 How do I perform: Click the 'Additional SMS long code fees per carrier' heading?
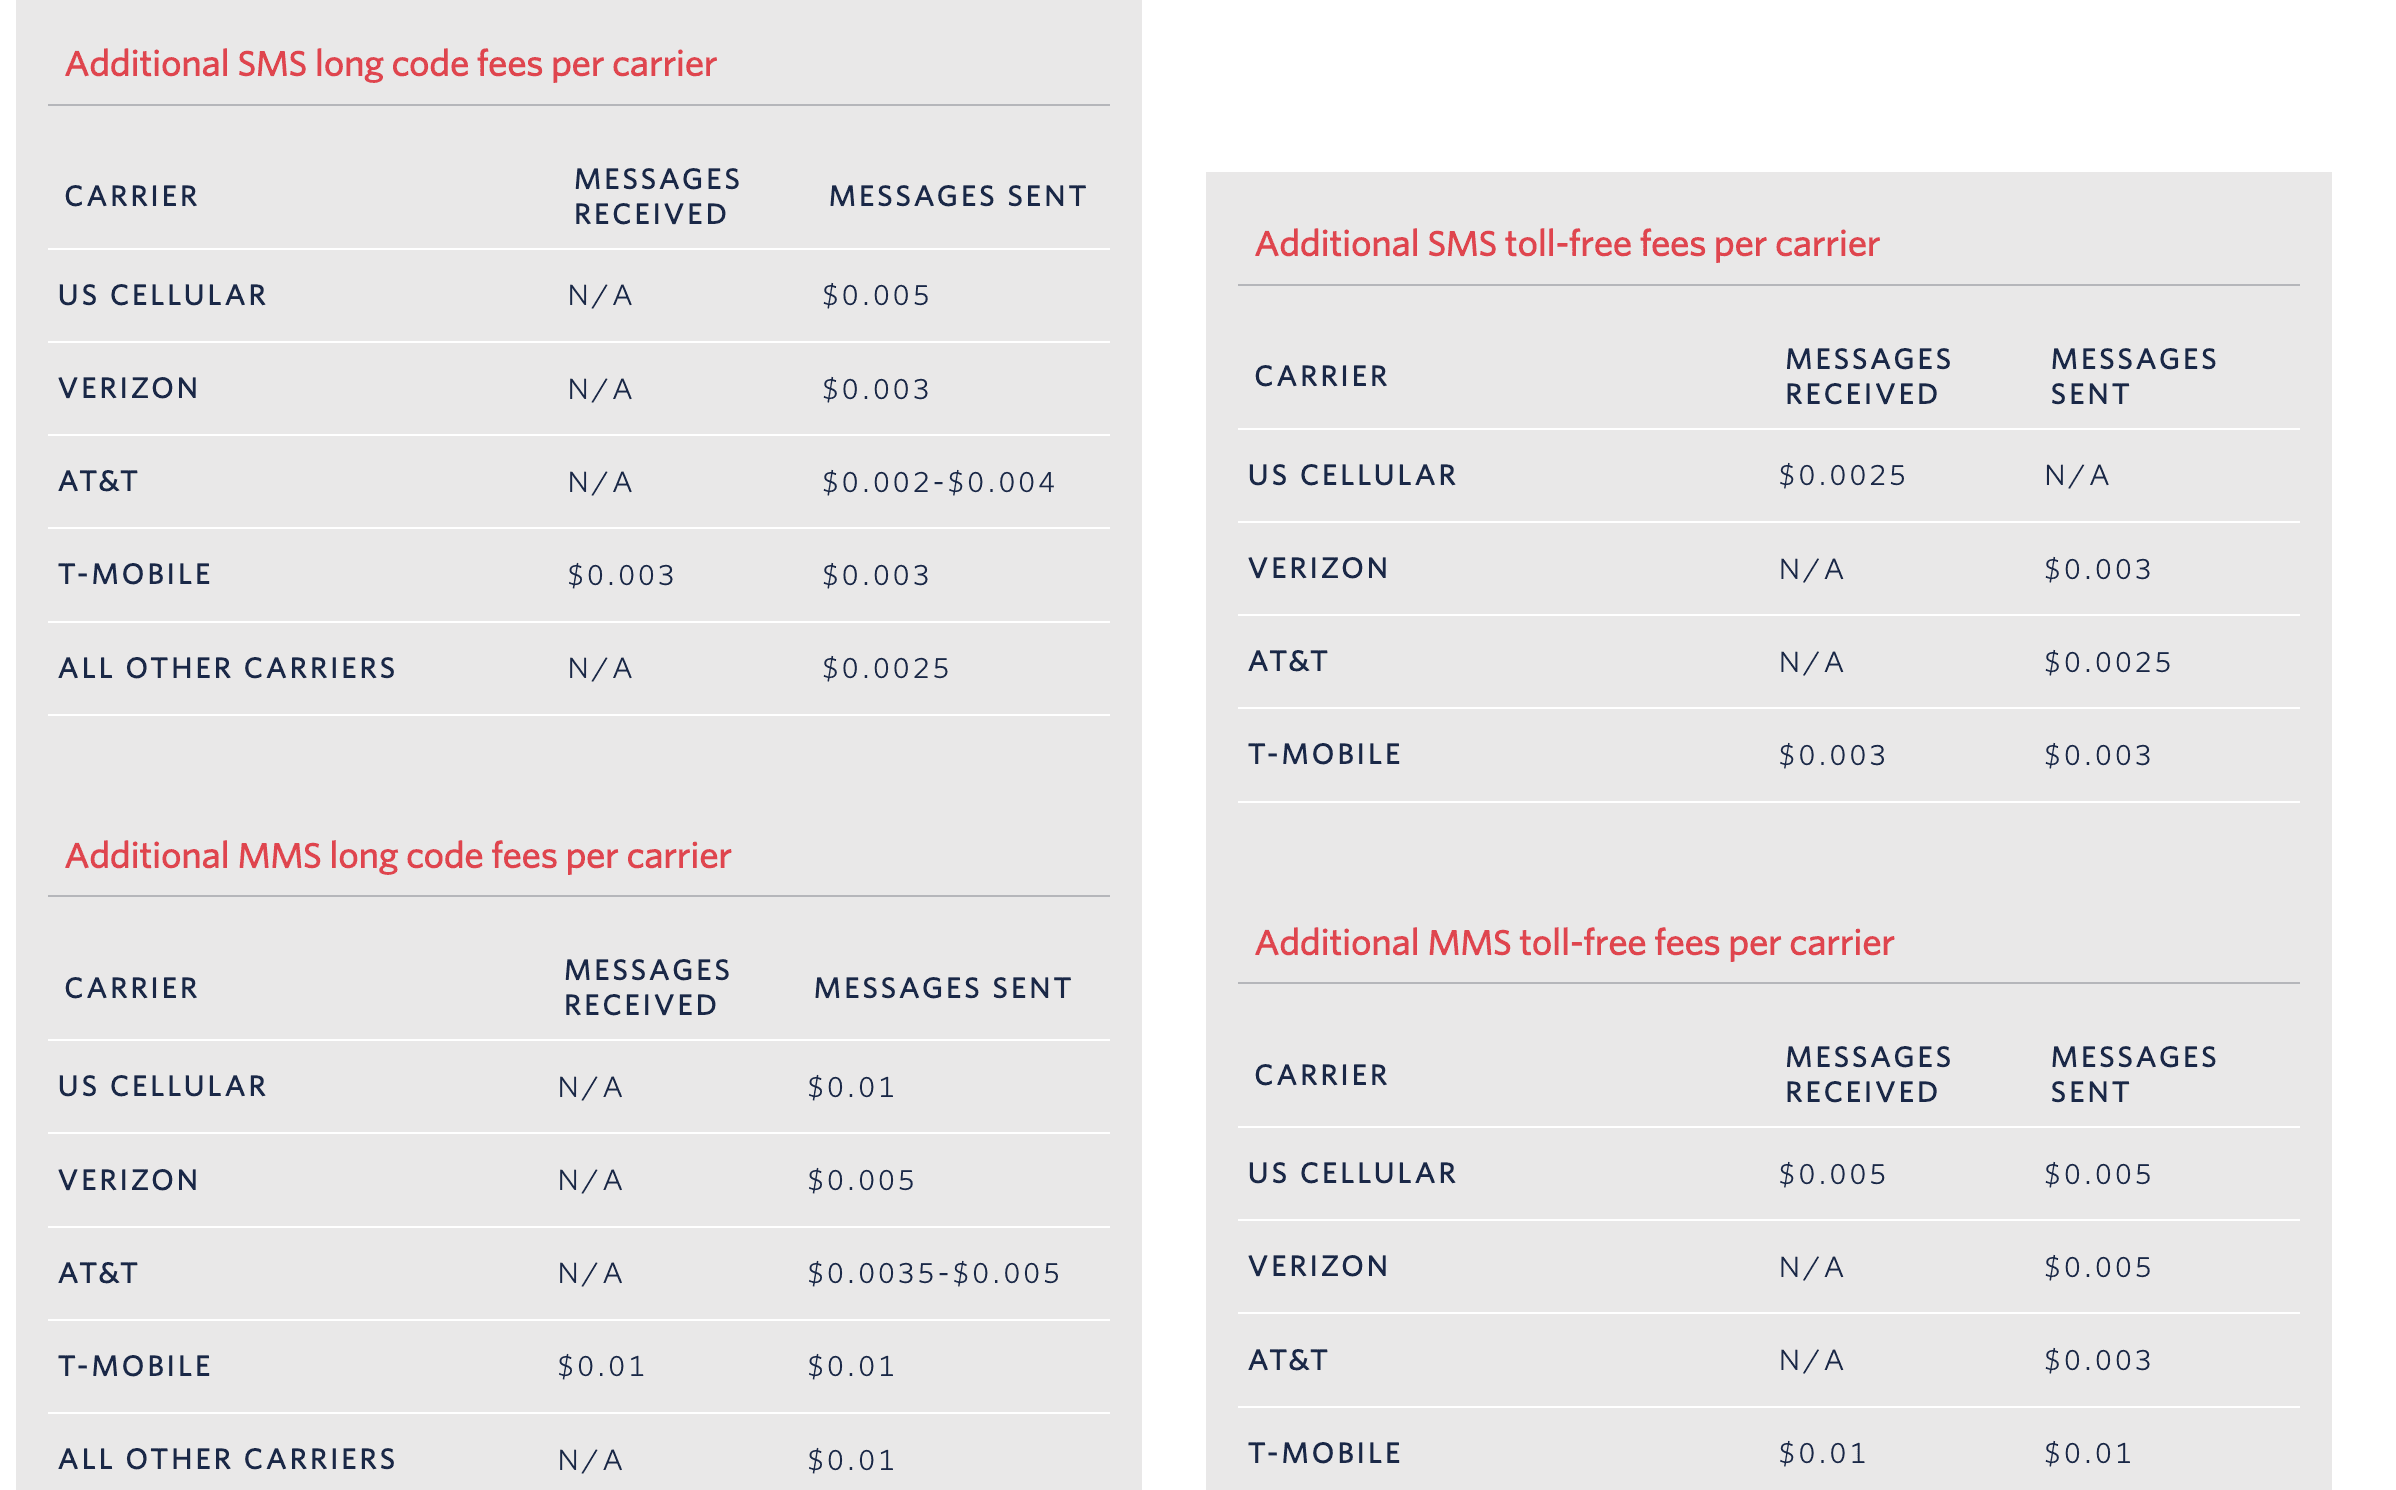click(x=390, y=64)
